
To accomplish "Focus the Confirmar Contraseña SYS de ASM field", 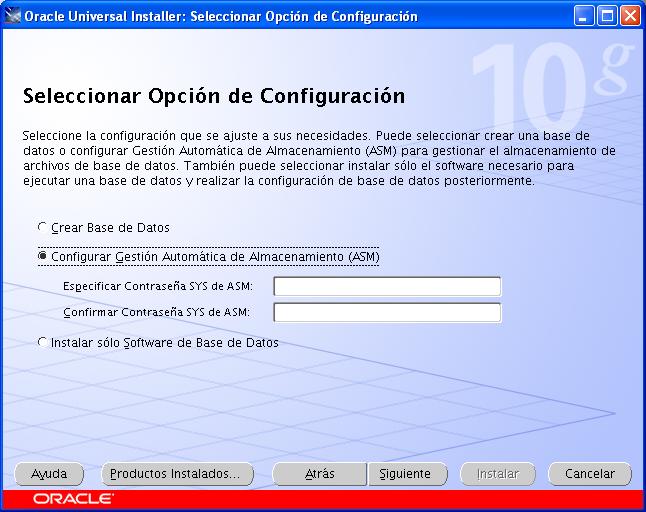I will point(387,312).
